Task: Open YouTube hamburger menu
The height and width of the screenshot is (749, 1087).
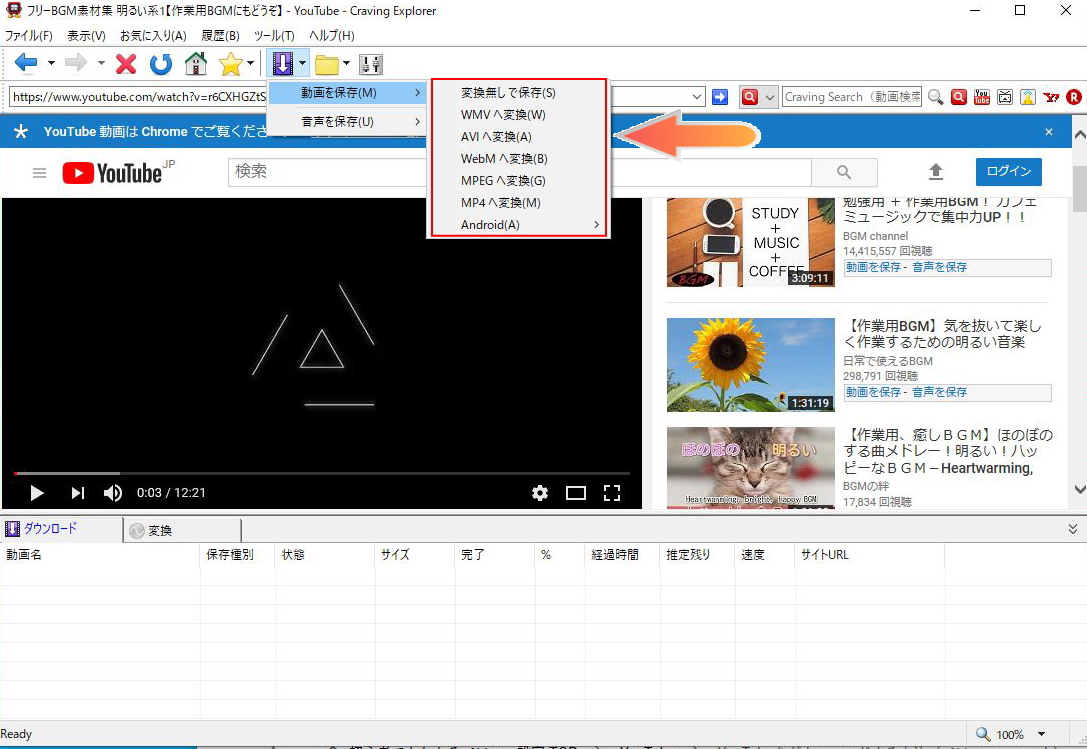Action: 40,173
